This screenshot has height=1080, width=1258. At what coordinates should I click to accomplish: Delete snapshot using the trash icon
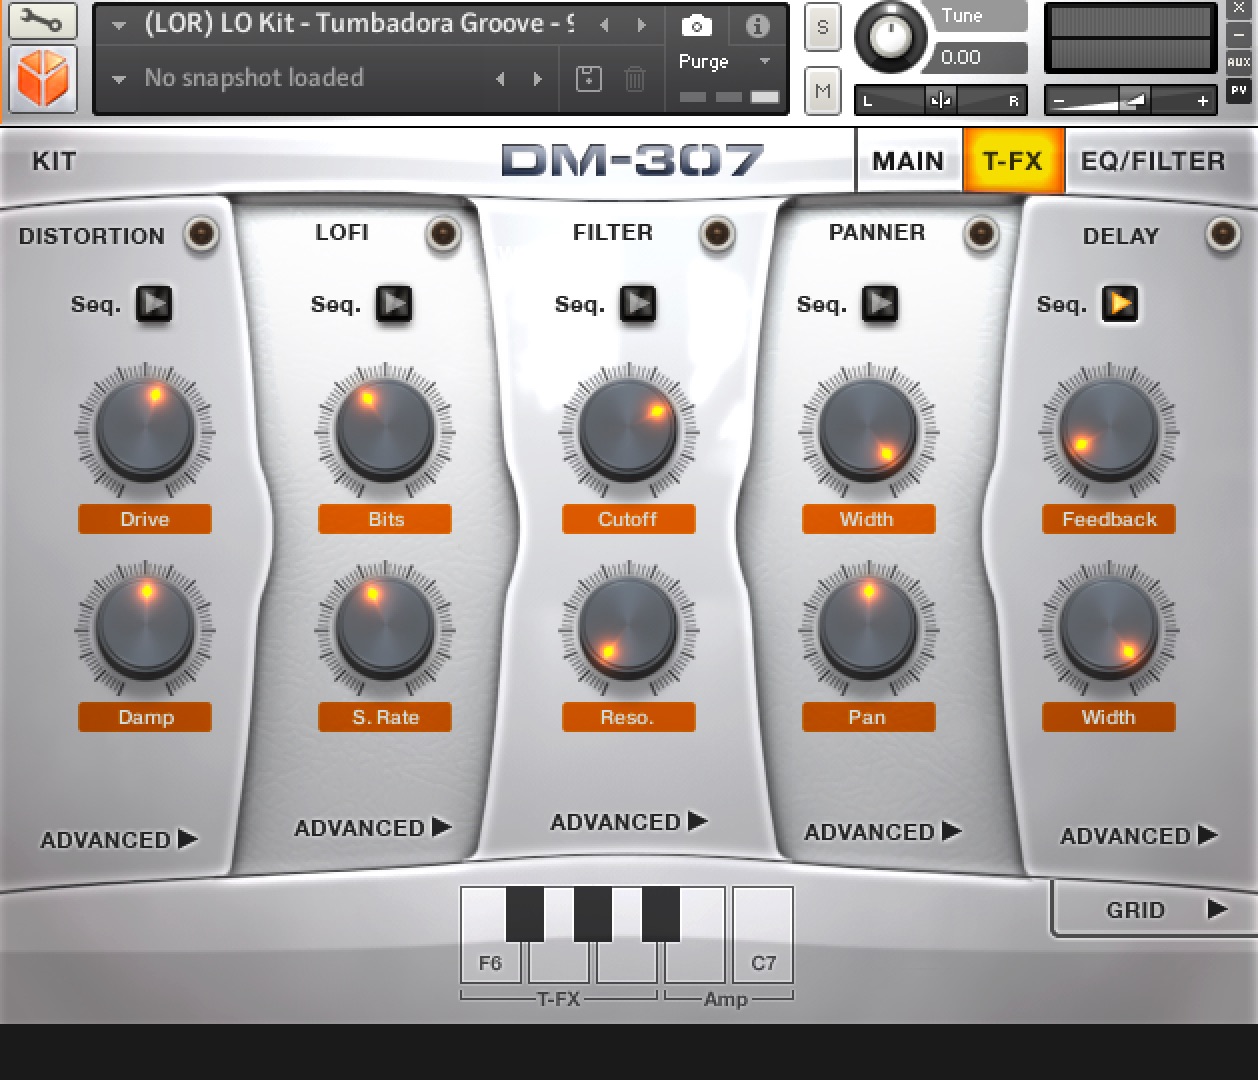click(635, 78)
